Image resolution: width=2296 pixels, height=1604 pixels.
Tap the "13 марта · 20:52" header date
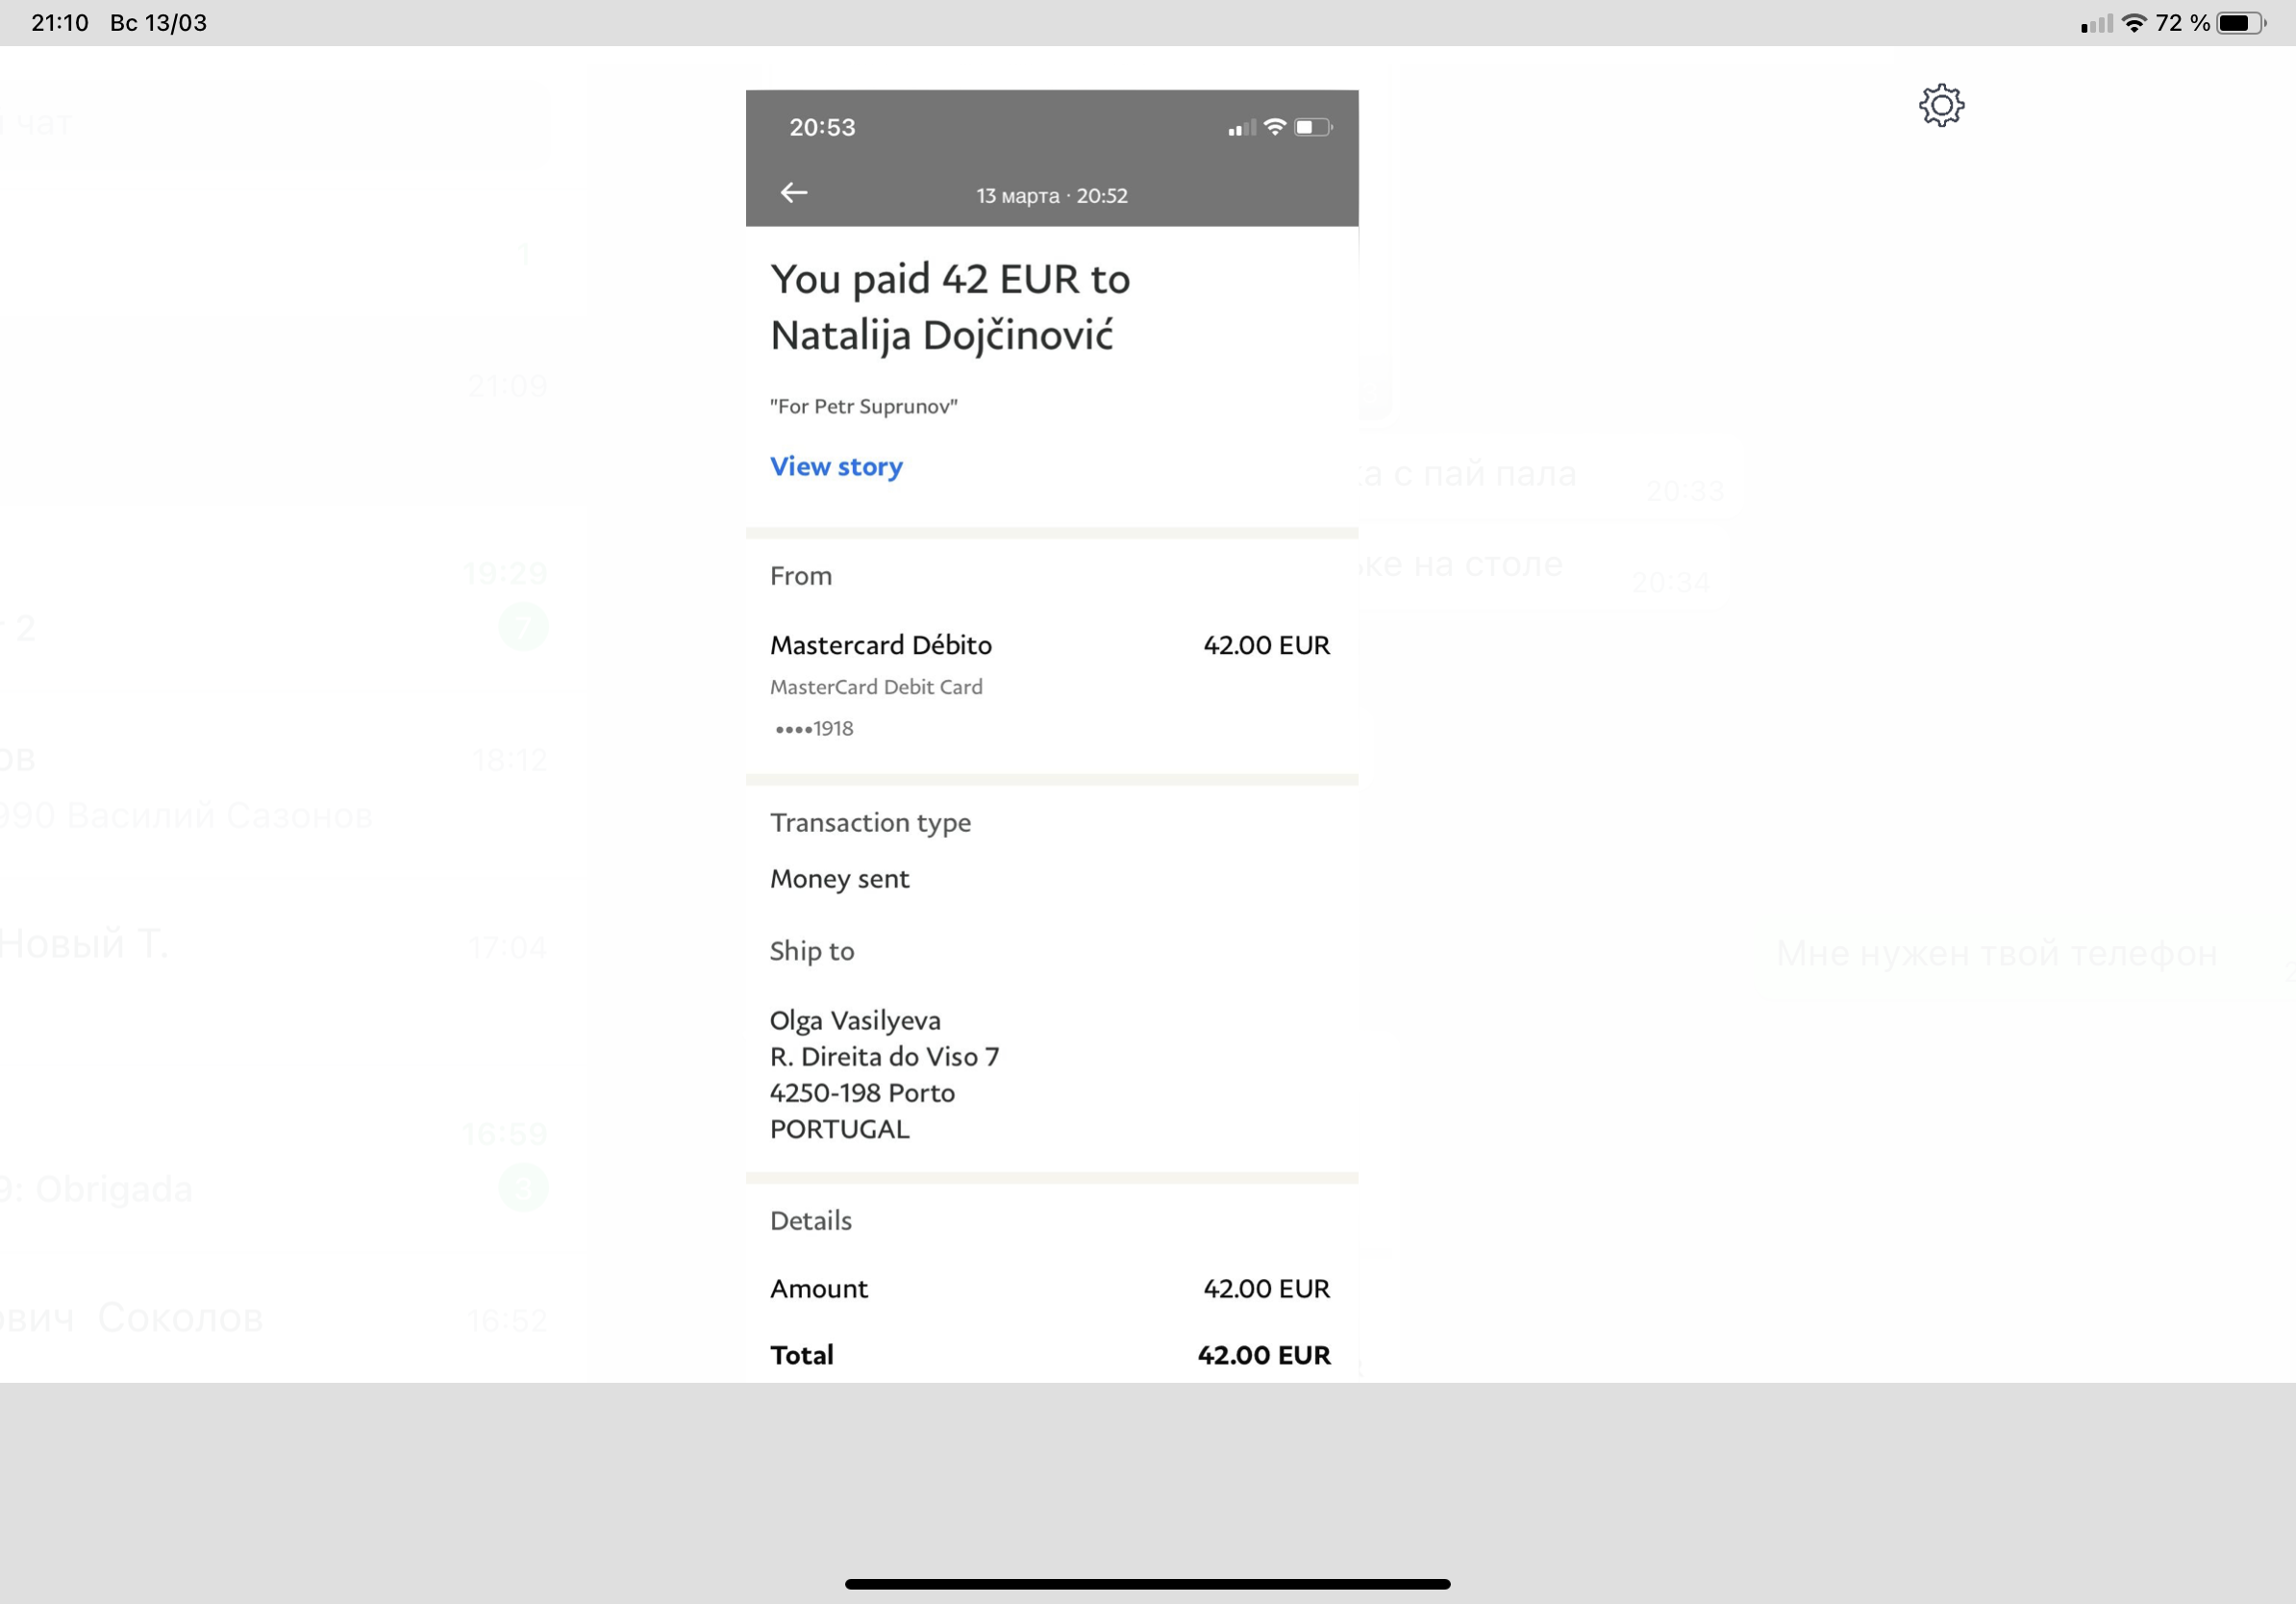click(x=1052, y=196)
